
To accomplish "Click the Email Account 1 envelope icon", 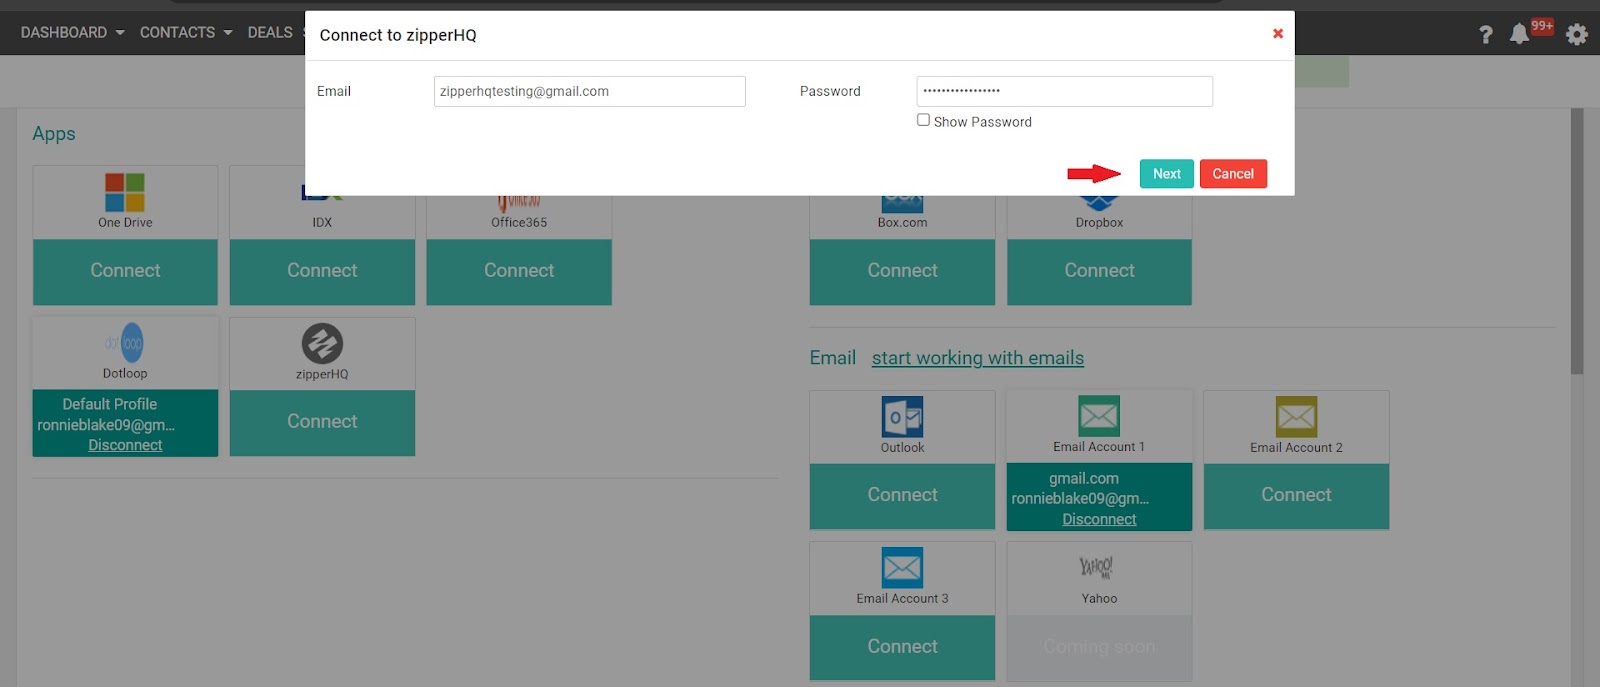I will 1099,416.
